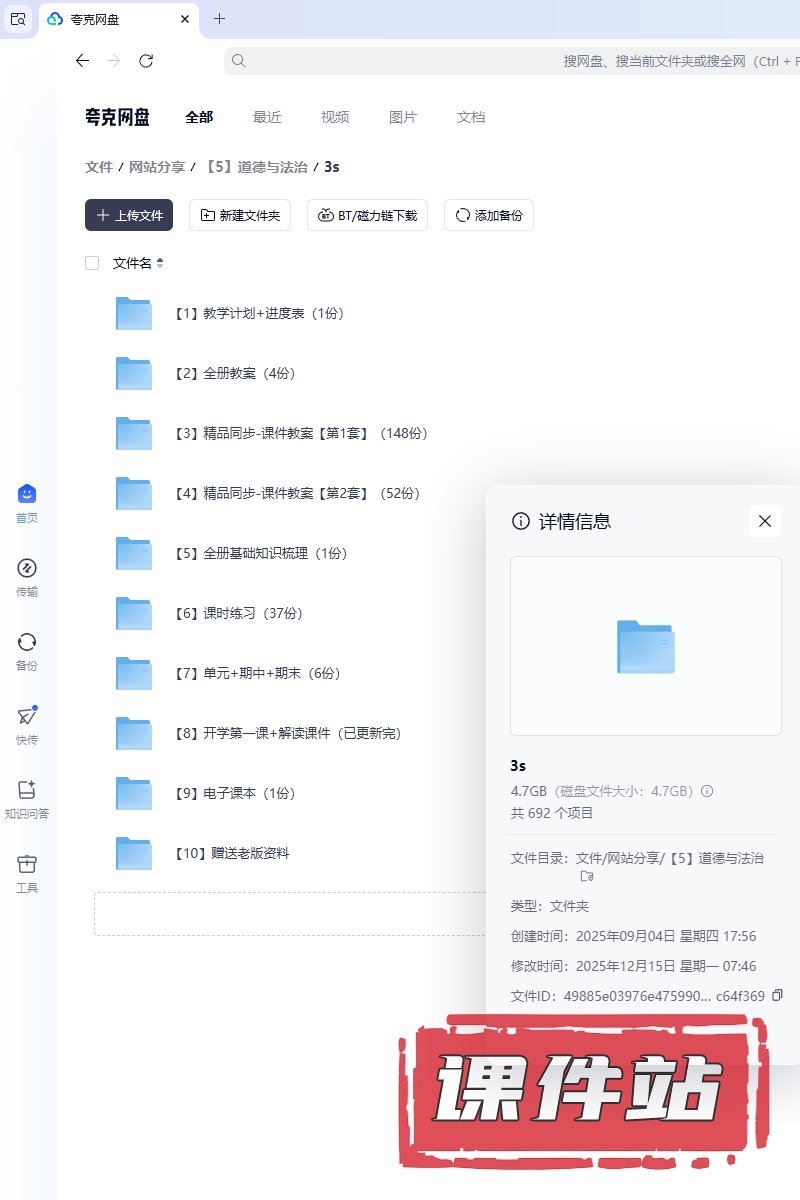Click the info icon beside disk file size
Screen dimensions: 800x1200
tap(707, 791)
